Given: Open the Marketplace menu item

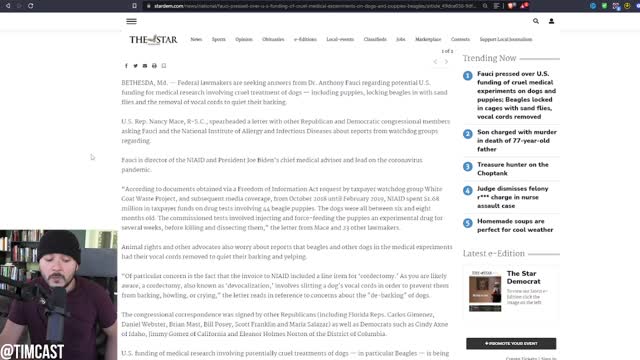Looking at the screenshot, I should [x=428, y=39].
